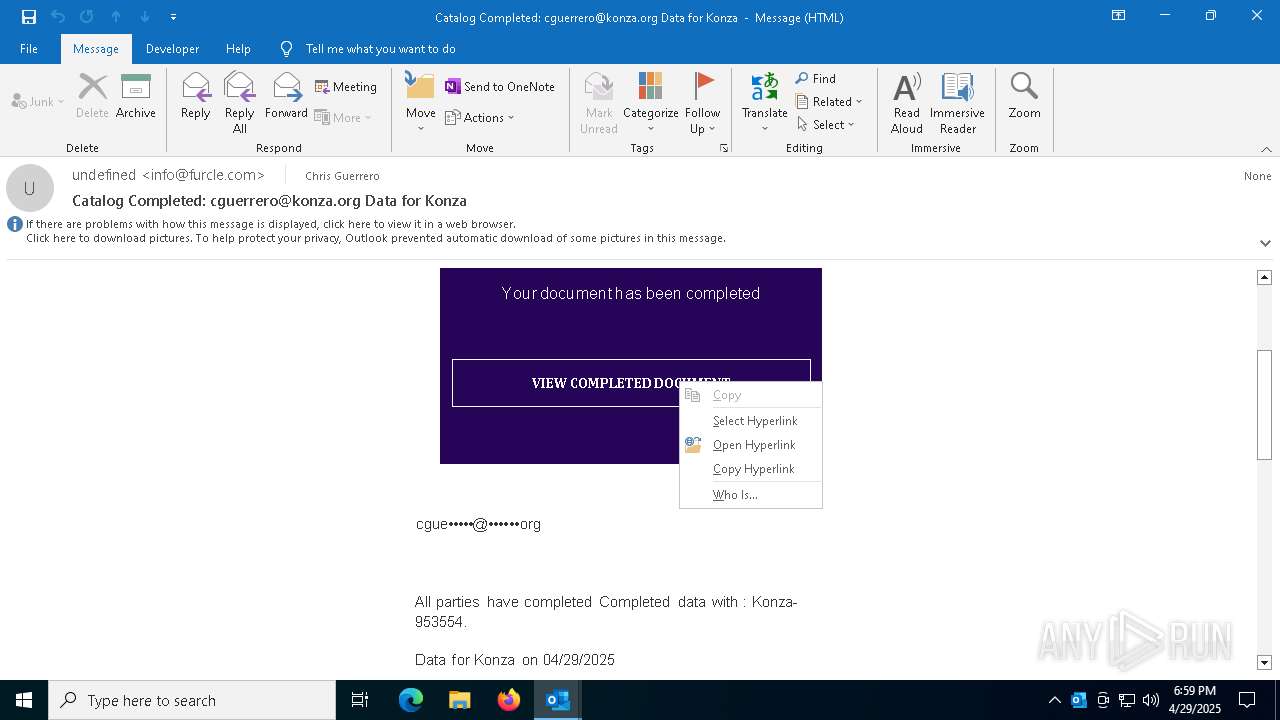Open the Help tab
This screenshot has height=720, width=1280.
(x=238, y=49)
